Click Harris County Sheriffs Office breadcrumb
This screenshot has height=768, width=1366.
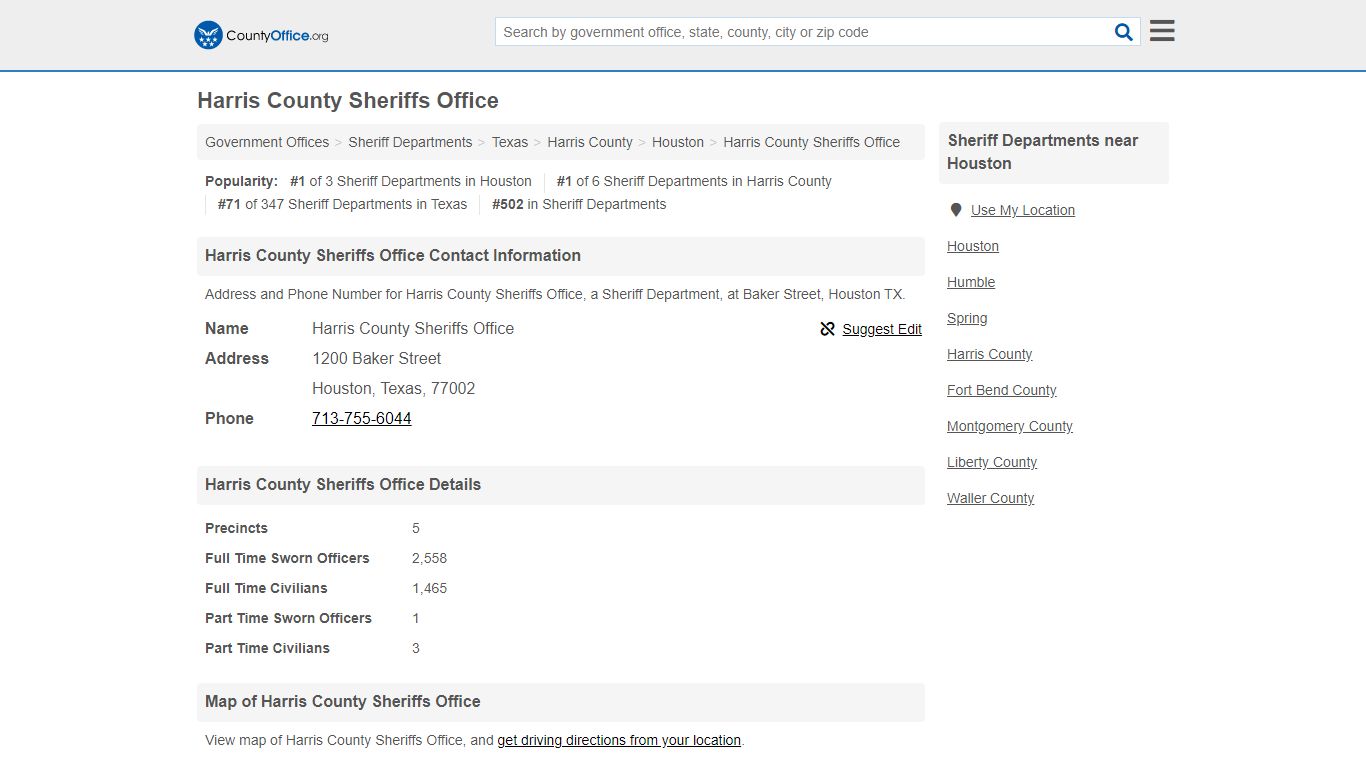pyautogui.click(x=811, y=142)
